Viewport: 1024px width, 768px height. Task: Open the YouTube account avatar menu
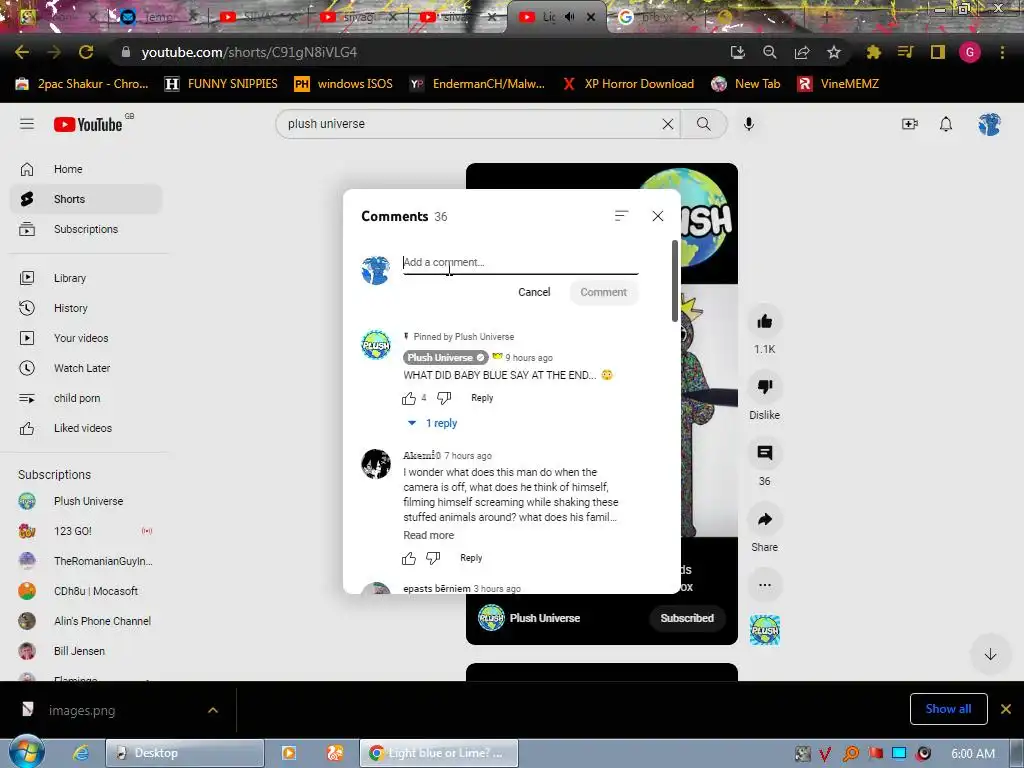coord(989,124)
